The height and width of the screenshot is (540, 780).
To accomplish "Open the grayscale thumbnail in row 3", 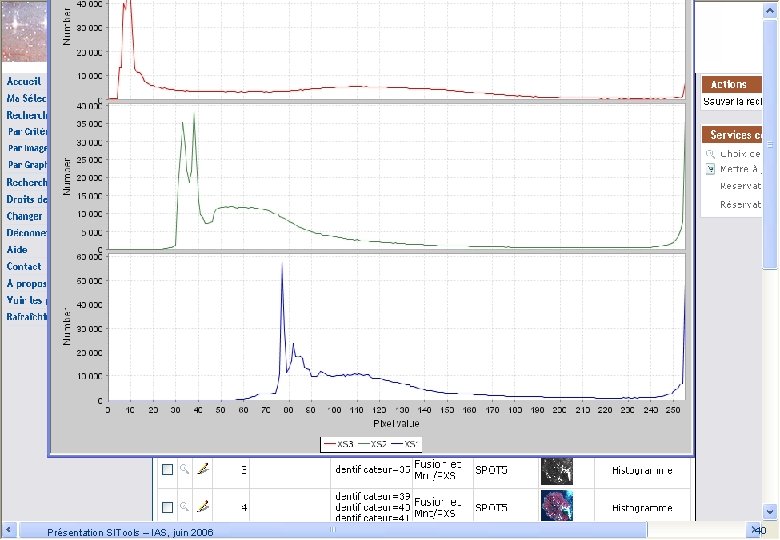I will point(557,471).
